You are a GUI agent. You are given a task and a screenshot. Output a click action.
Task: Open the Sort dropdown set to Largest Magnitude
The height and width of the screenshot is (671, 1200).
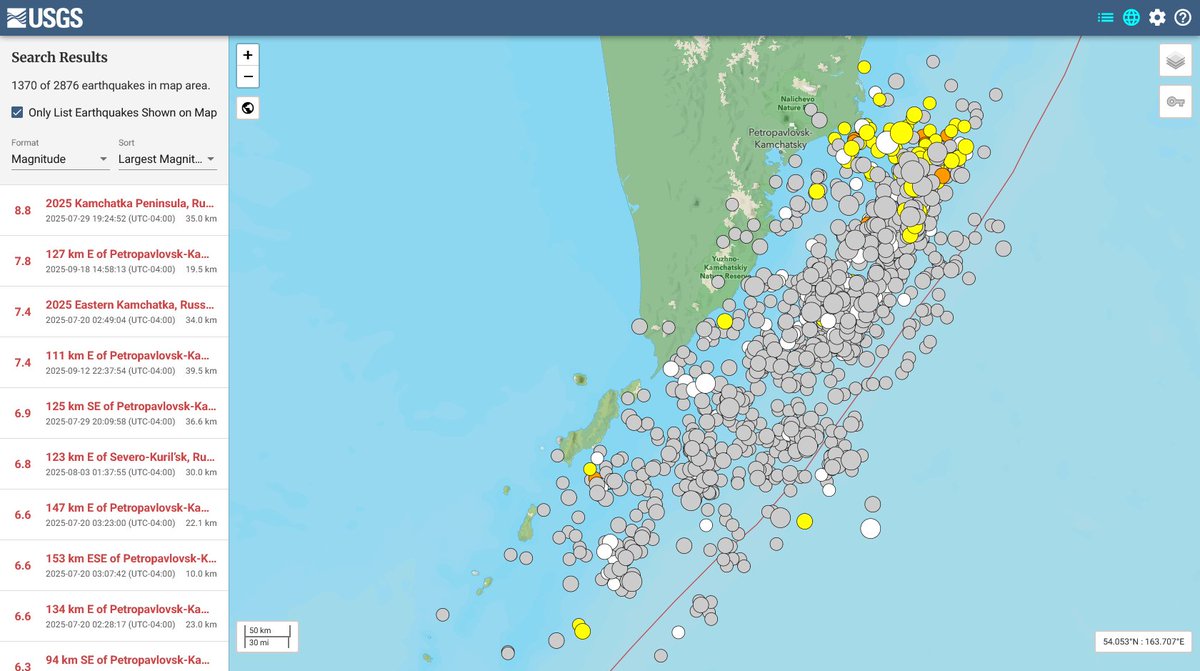pos(167,159)
